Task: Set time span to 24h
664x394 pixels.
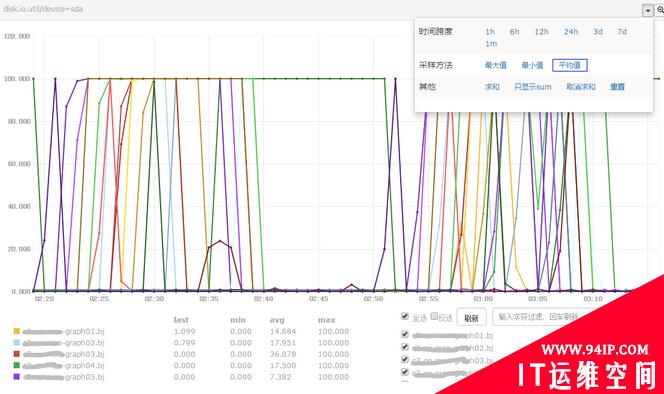Action: 571,32
